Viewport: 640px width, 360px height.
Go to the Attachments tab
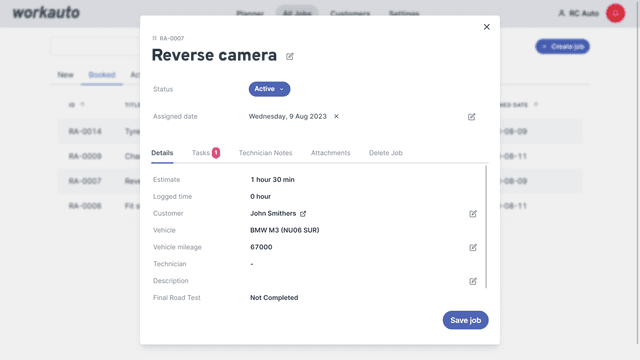point(330,153)
